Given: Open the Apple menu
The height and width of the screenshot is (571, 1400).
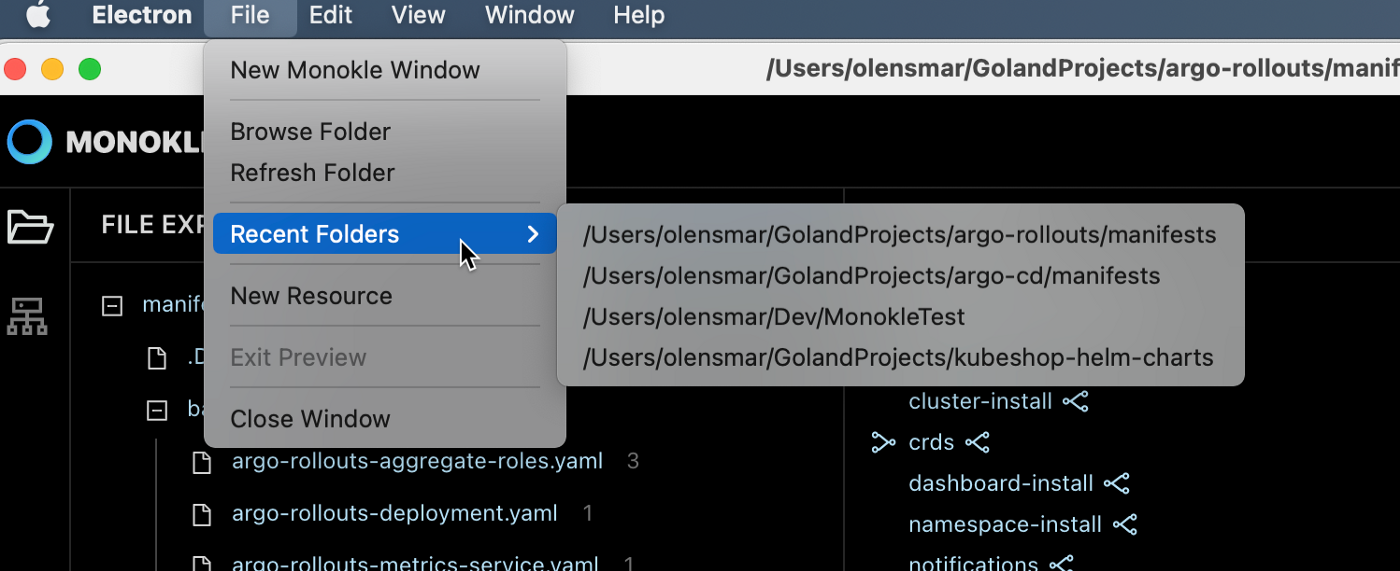Looking at the screenshot, I should pyautogui.click(x=38, y=15).
